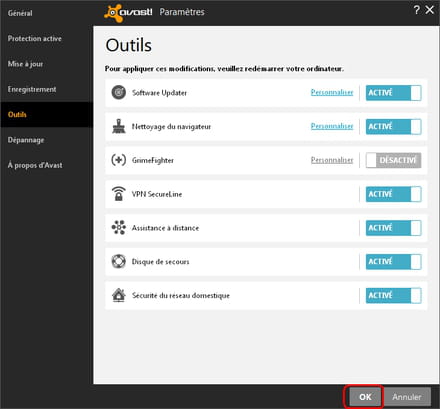Click the Sécurité du réseau domestique house icon
Image resolution: width=440 pixels, height=409 pixels.
119,295
